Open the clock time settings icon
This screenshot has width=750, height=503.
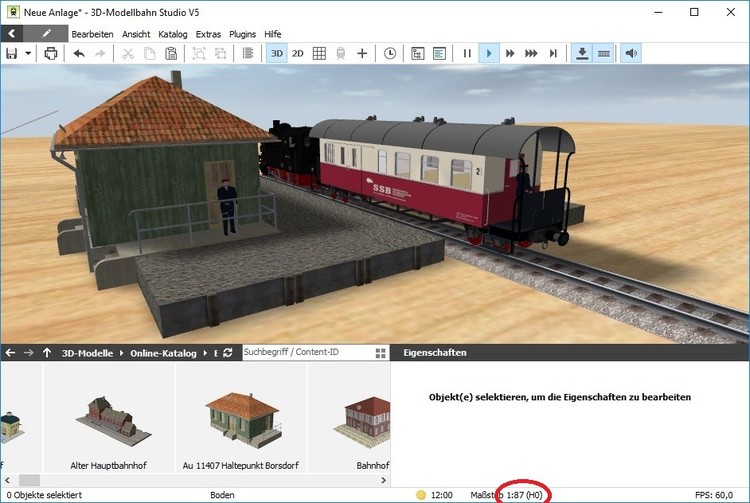389,53
